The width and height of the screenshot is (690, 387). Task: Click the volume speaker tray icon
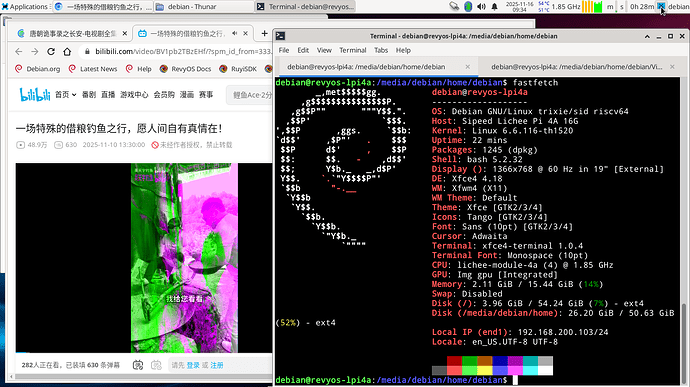pyautogui.click(x=481, y=7)
